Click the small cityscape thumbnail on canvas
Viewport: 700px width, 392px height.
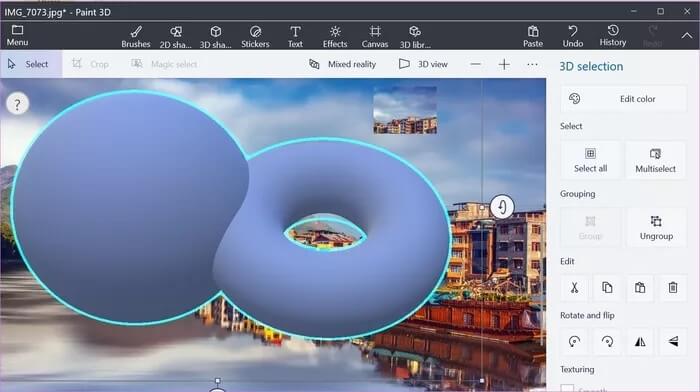(x=405, y=110)
